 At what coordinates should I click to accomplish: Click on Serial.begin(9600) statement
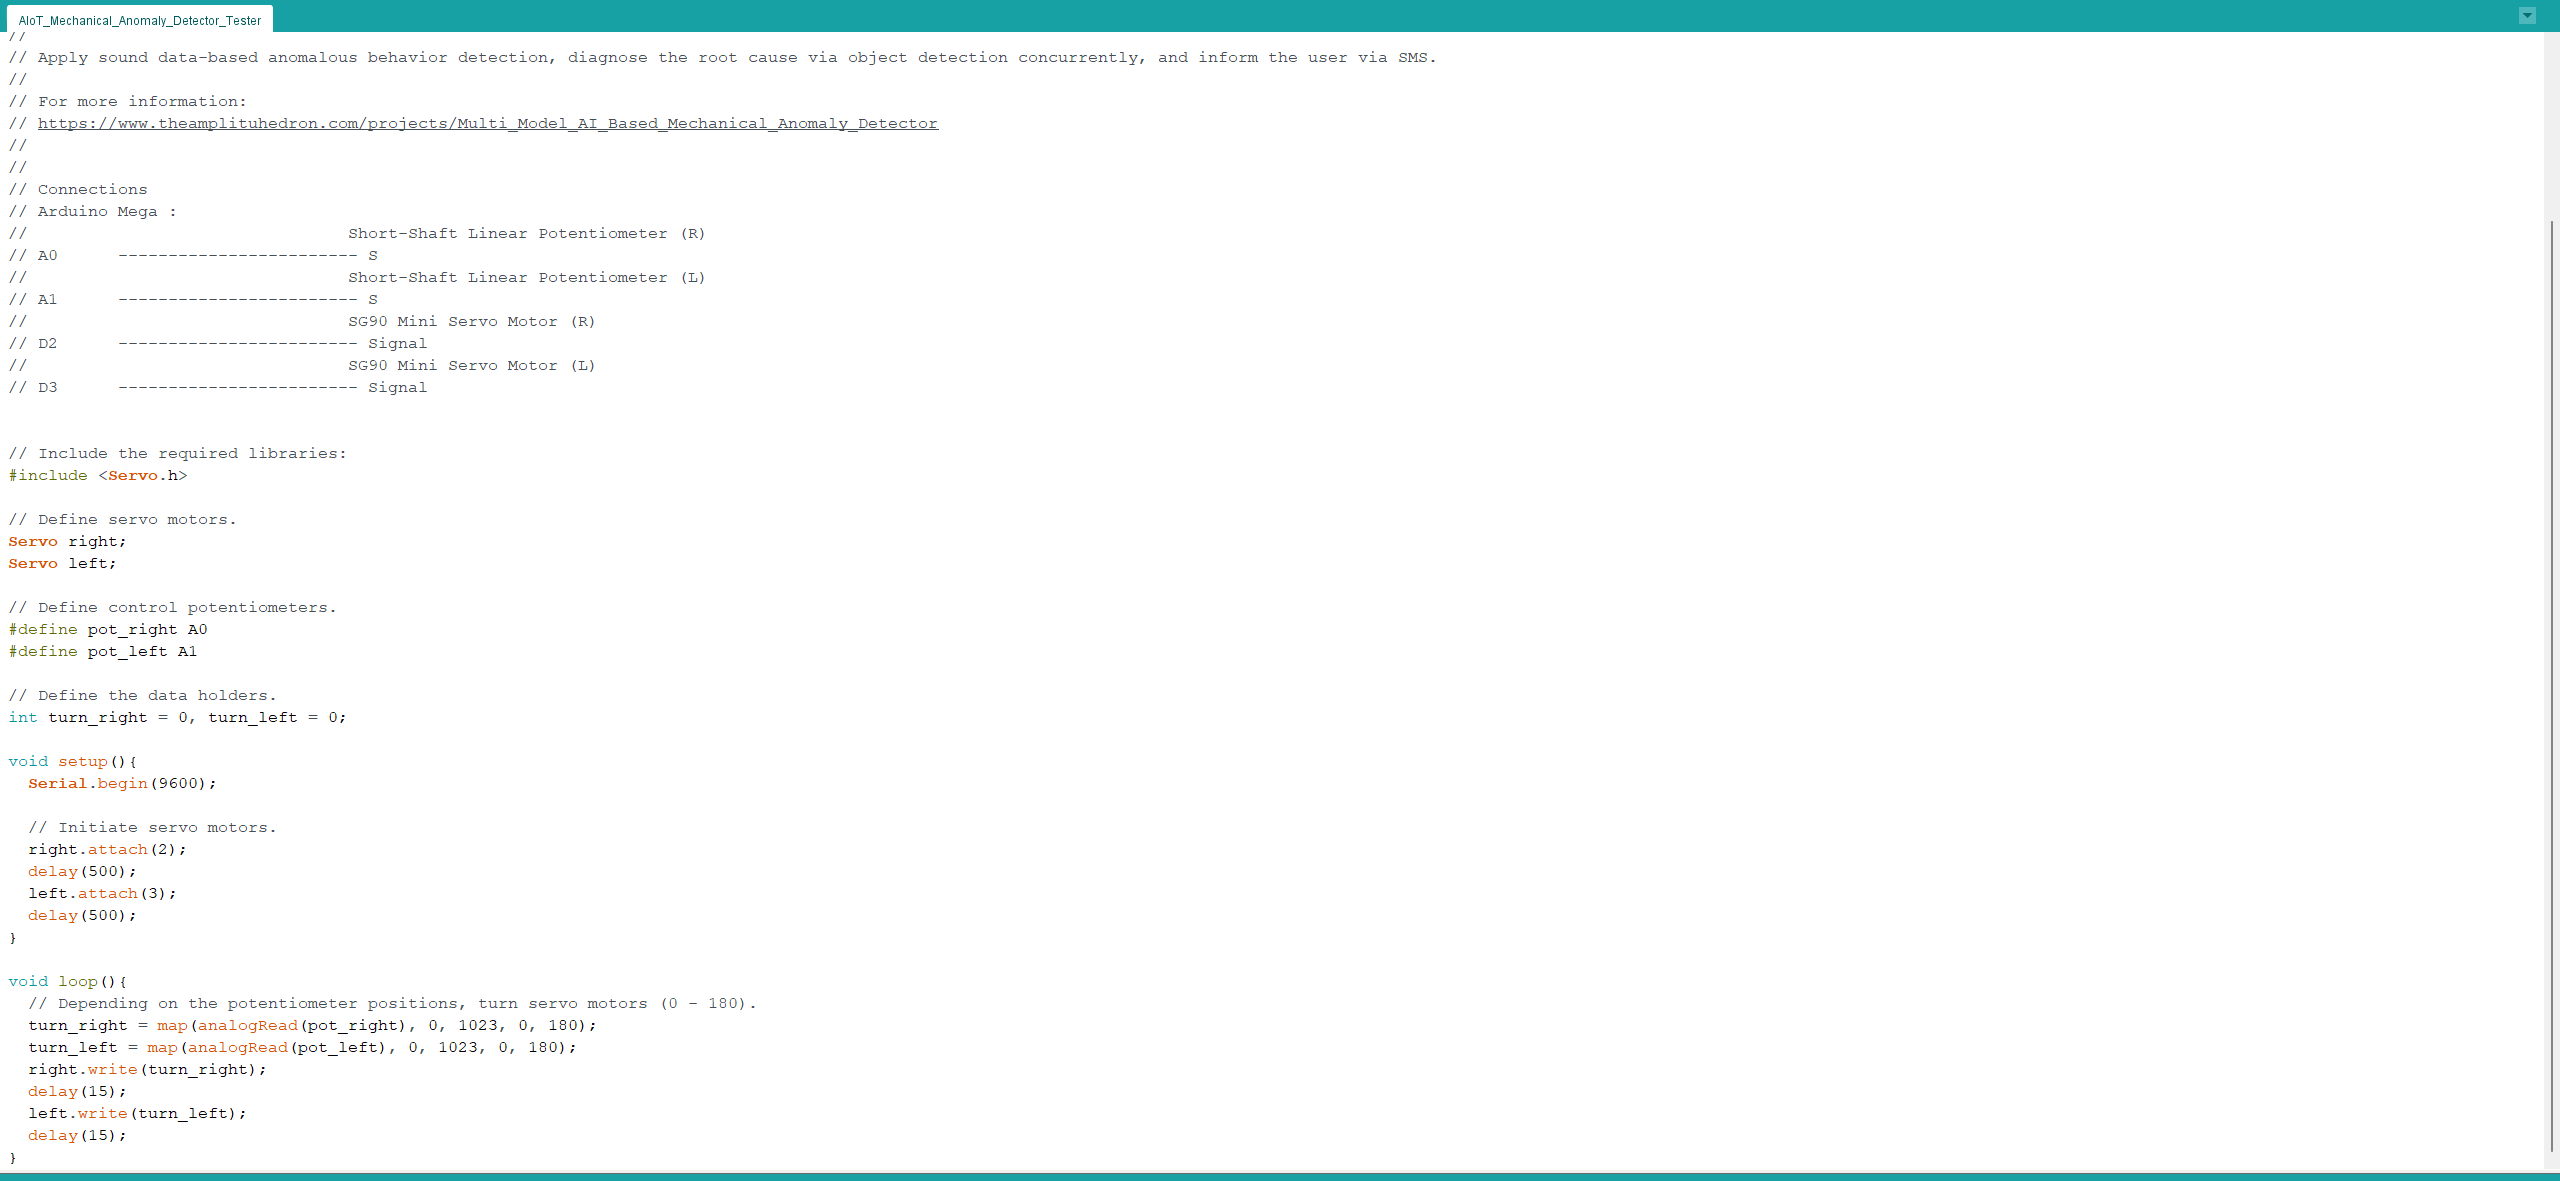(121, 783)
